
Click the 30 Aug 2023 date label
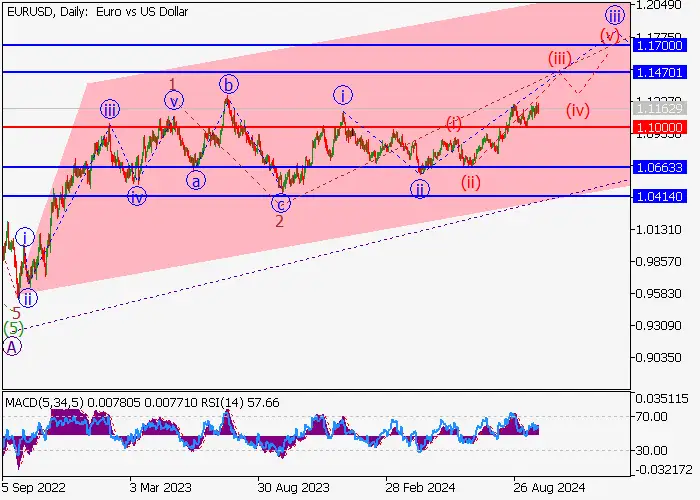(294, 488)
